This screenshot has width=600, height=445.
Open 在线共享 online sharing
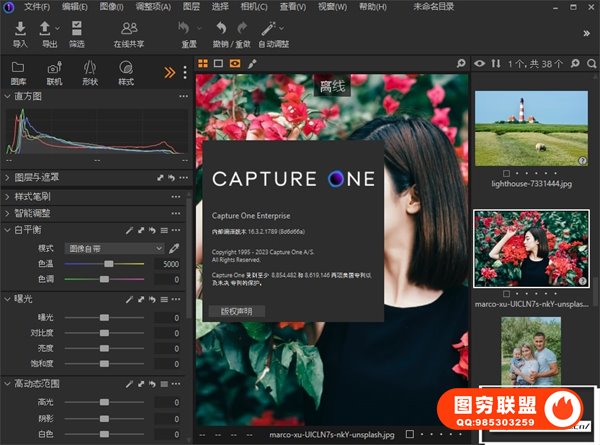pos(129,28)
